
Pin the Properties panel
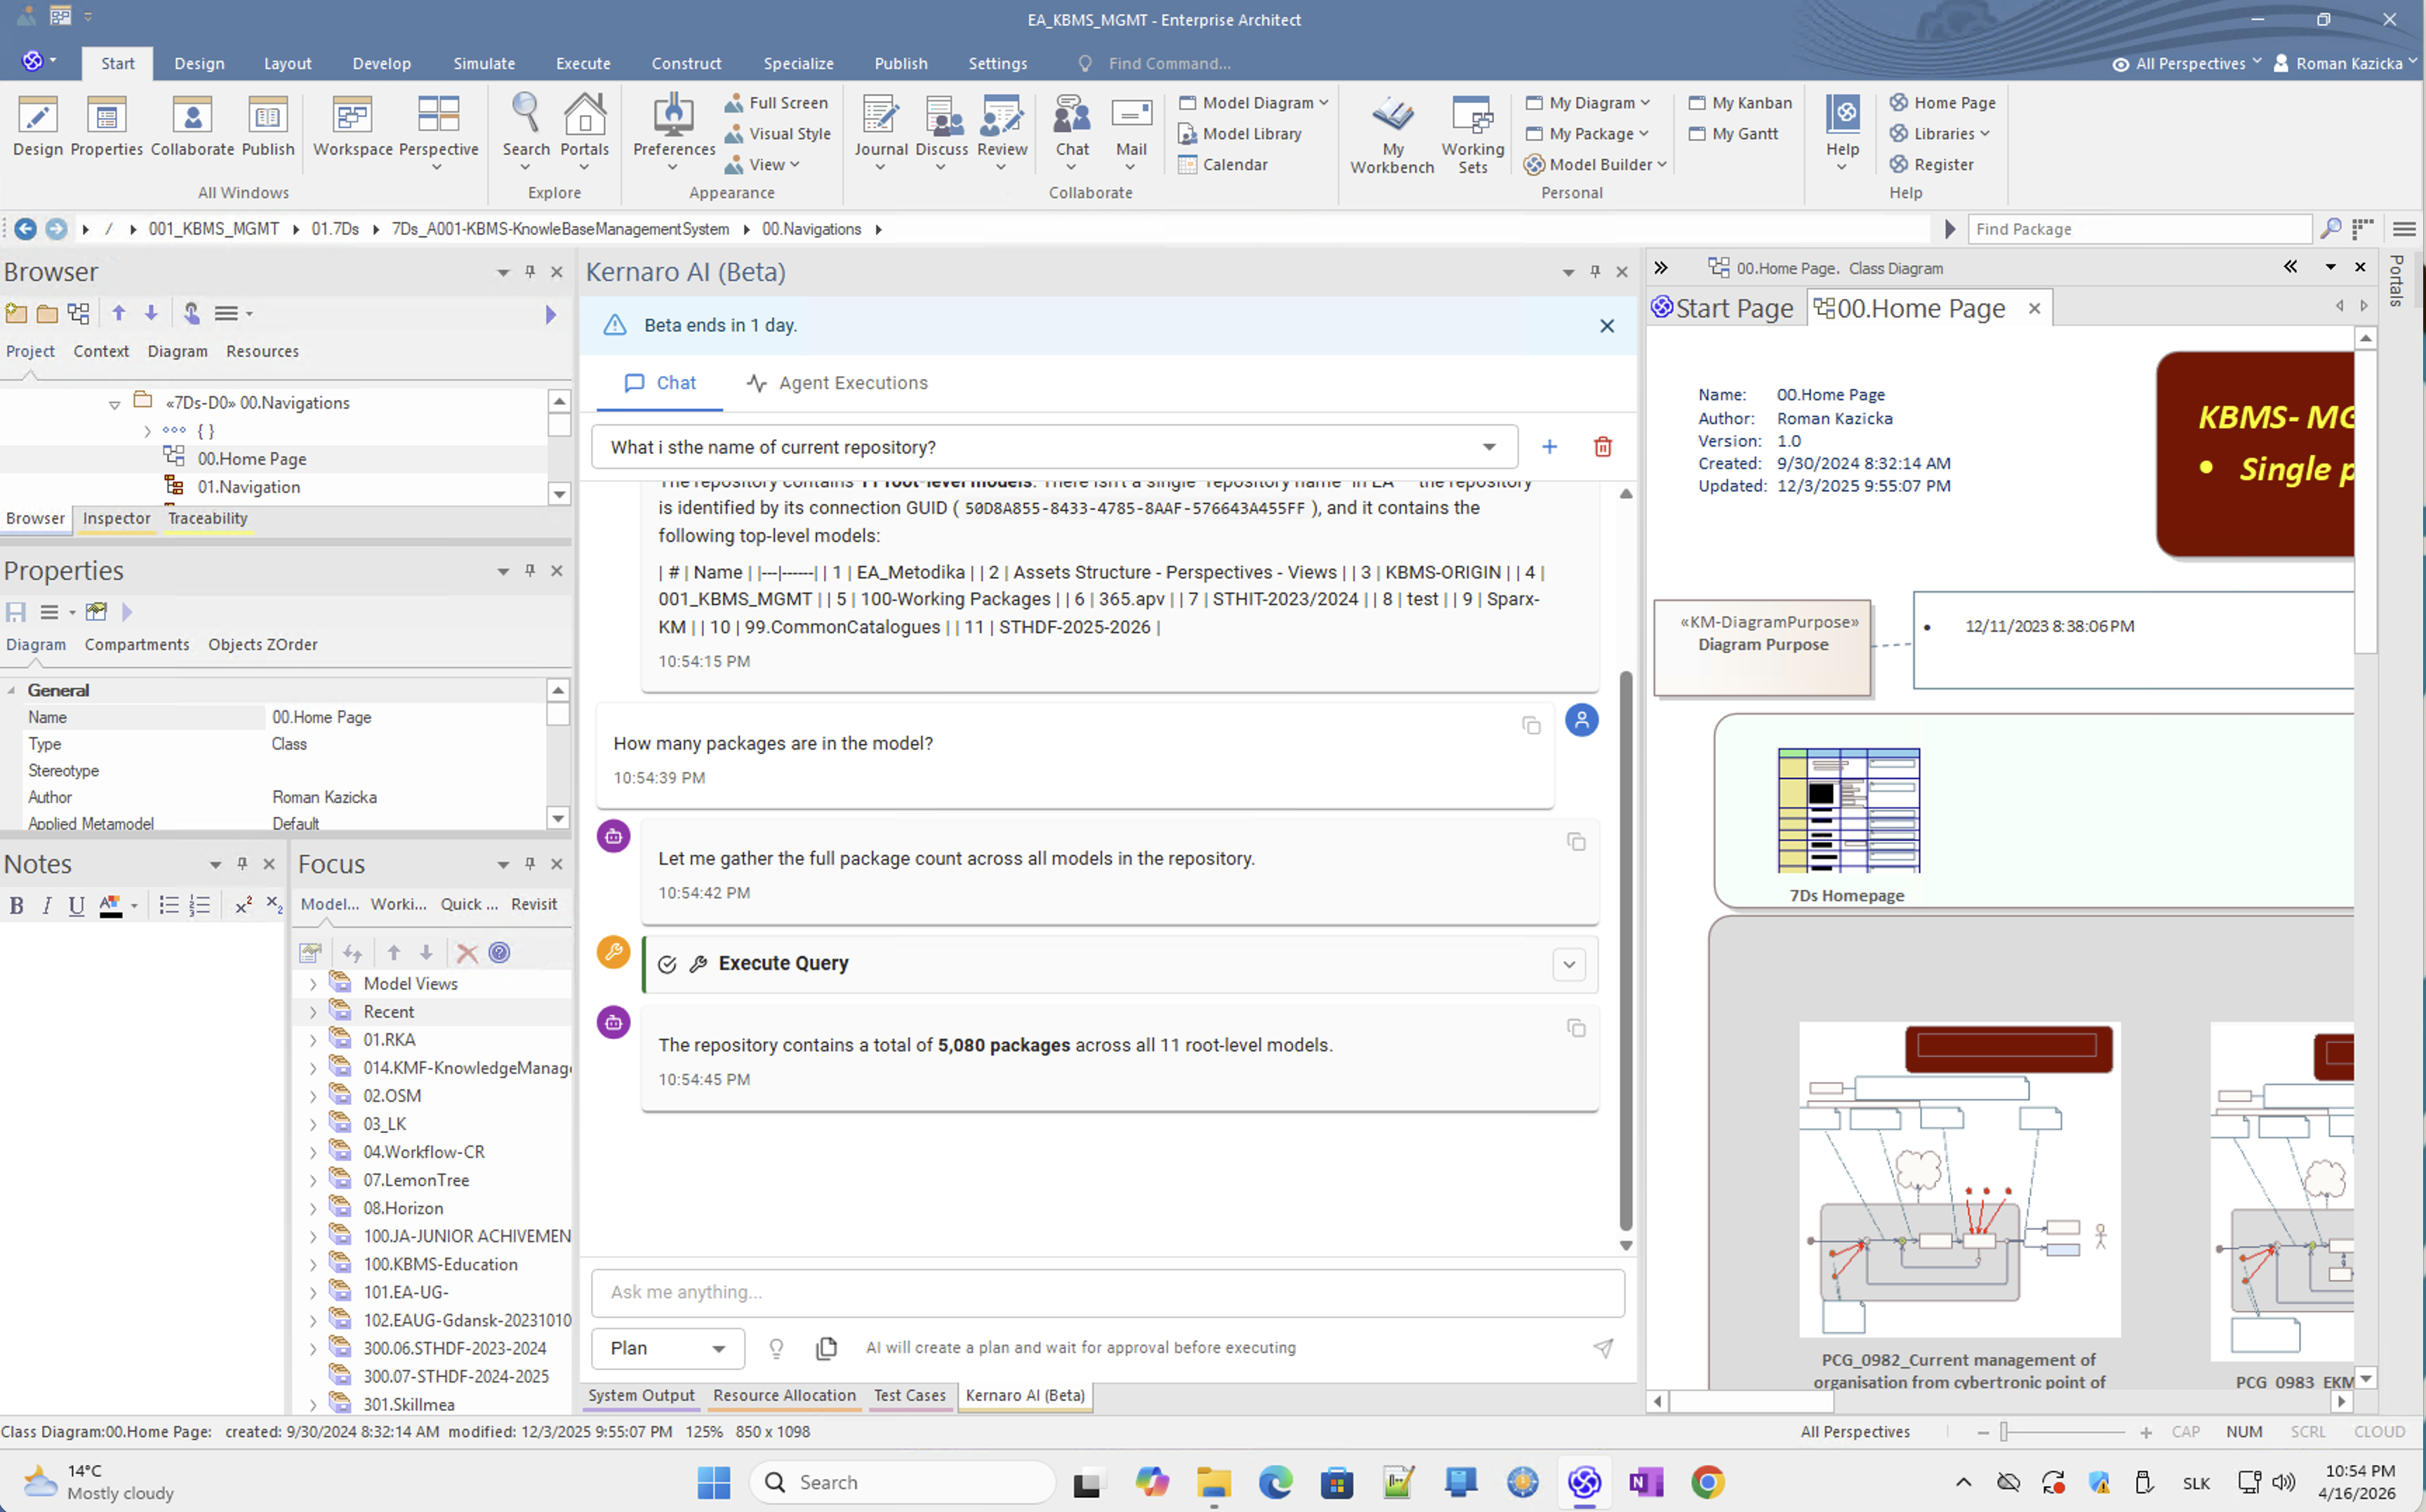click(530, 571)
